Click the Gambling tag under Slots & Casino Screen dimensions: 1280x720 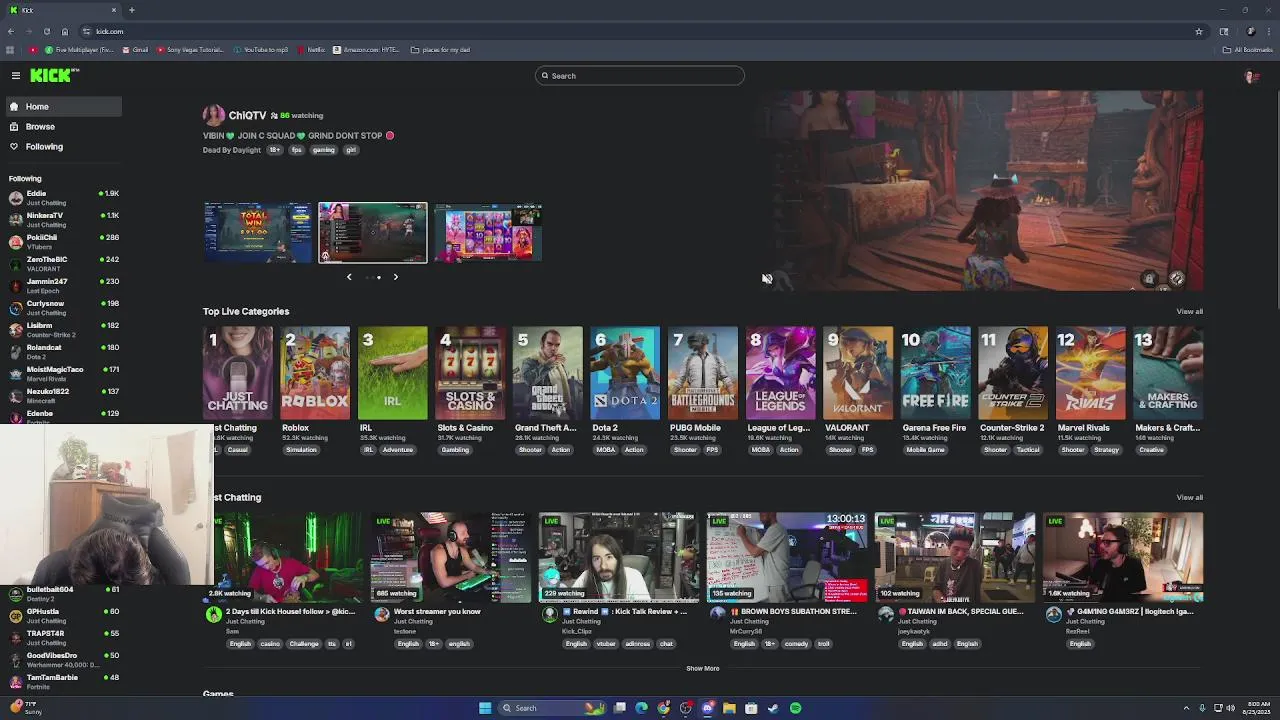pyautogui.click(x=455, y=450)
